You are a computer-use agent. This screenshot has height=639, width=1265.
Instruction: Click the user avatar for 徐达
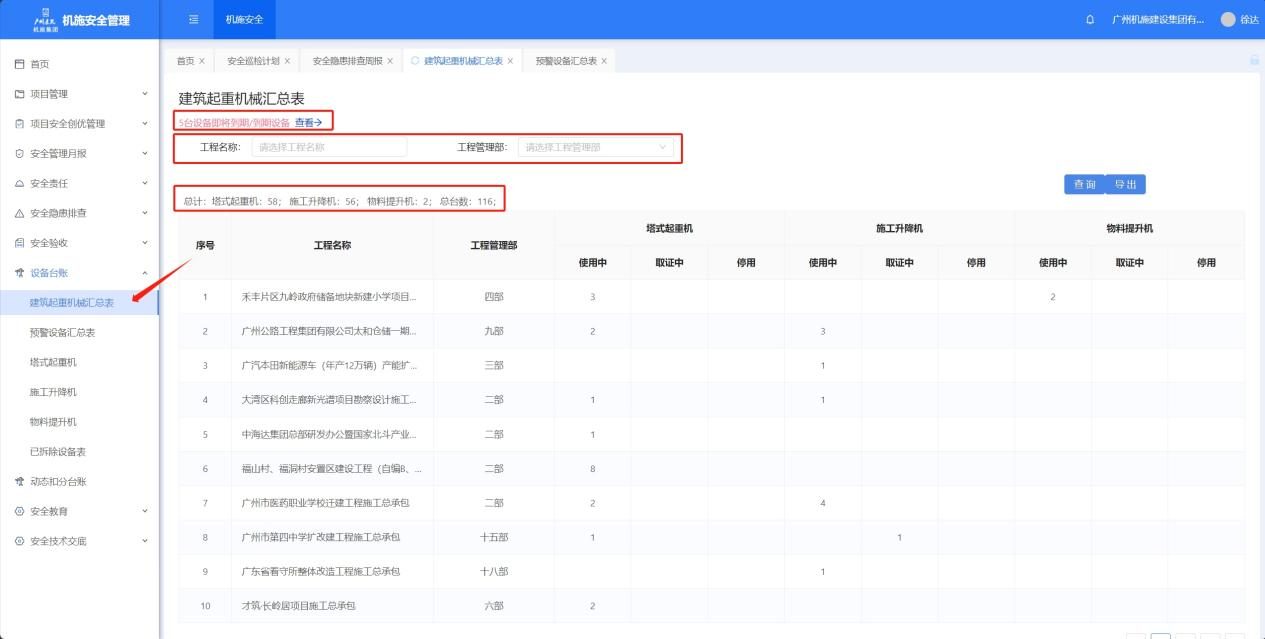pyautogui.click(x=1228, y=20)
